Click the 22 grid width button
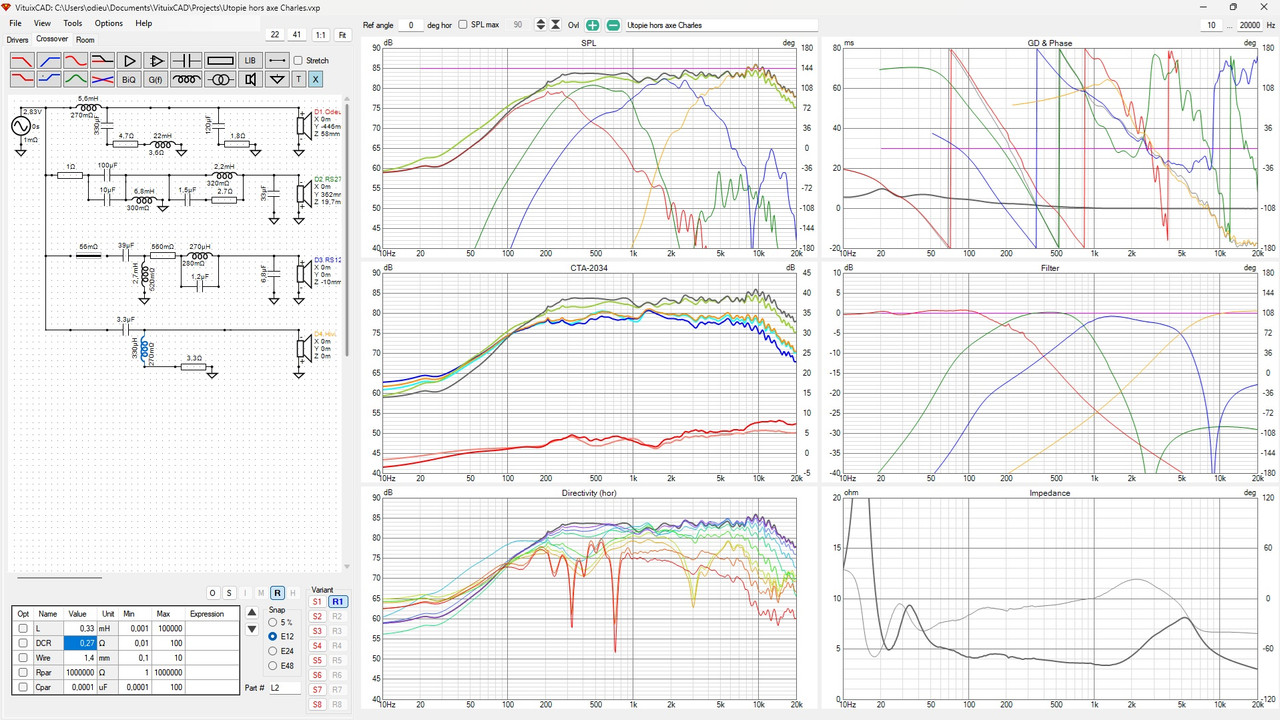This screenshot has height=720, width=1280. point(275,35)
